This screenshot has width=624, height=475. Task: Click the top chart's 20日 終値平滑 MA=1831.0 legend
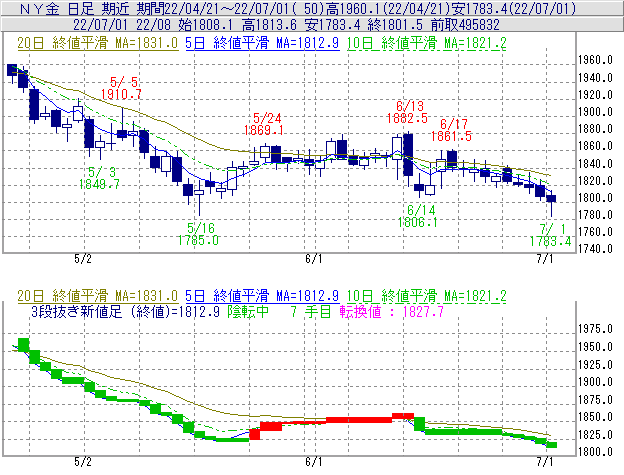point(98,43)
